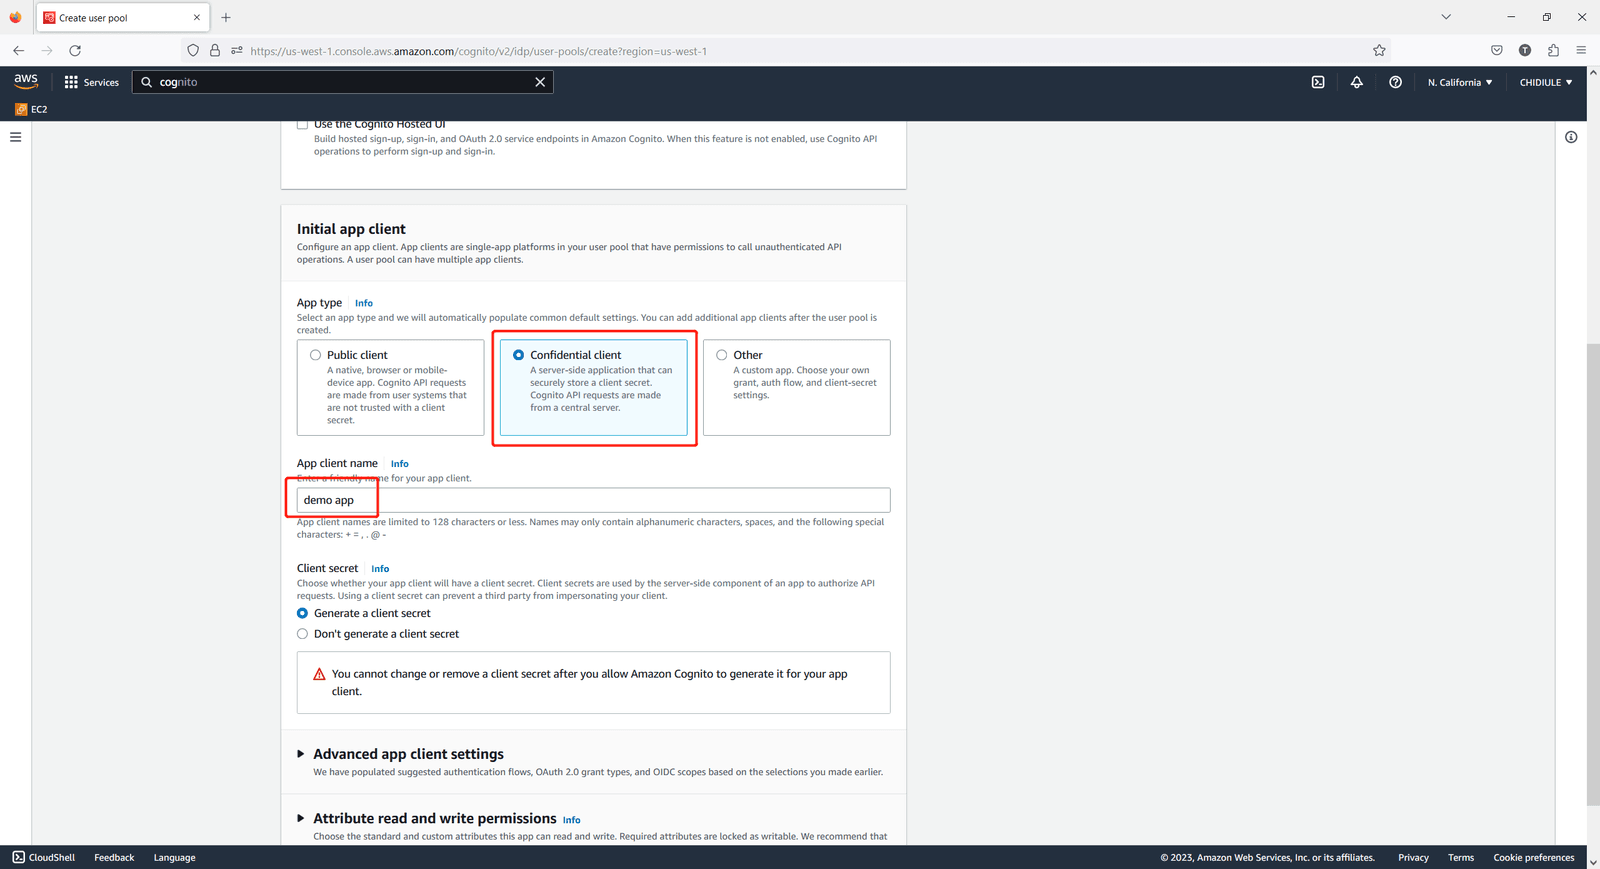Save page to Pocket icon
This screenshot has width=1600, height=869.
click(x=1497, y=50)
